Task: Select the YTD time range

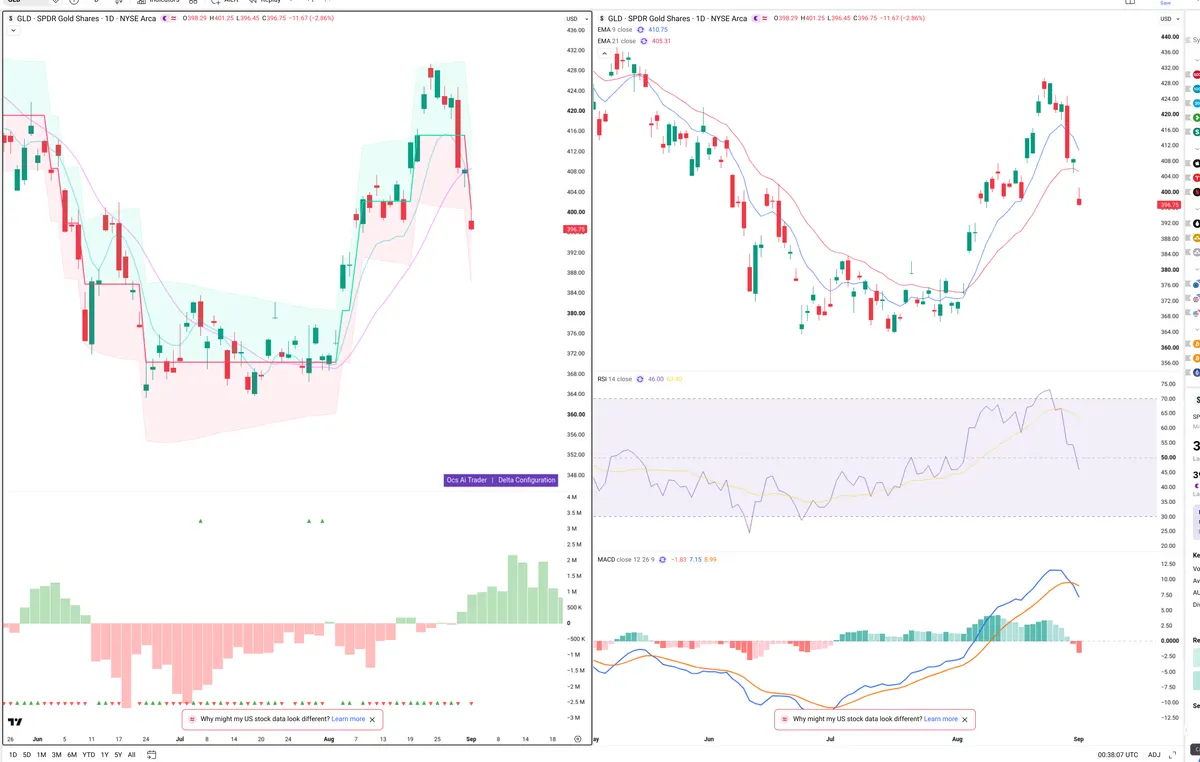Action: [x=89, y=755]
